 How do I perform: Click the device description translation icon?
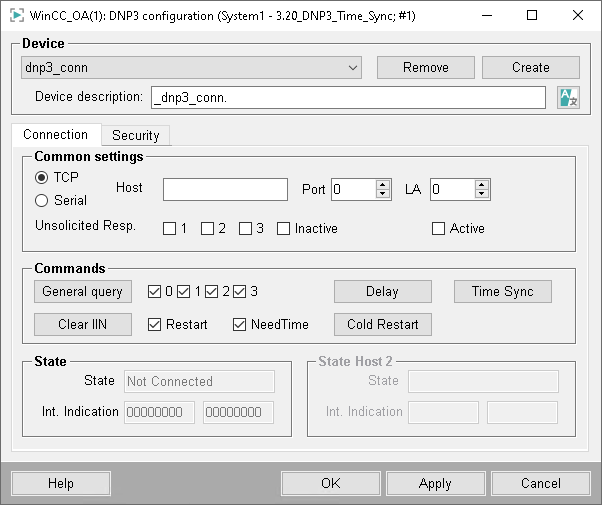pyautogui.click(x=568, y=97)
